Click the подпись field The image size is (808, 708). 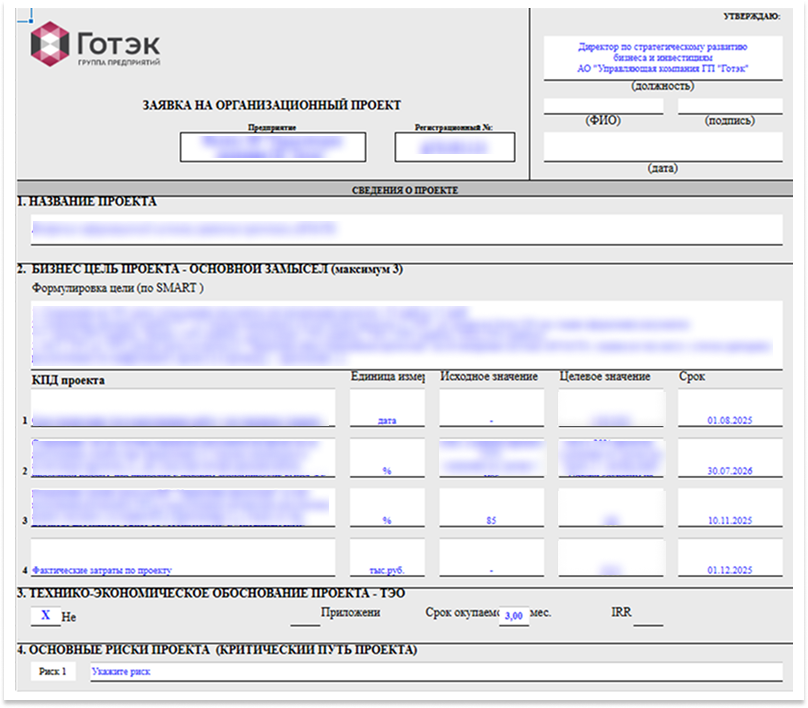pyautogui.click(x=729, y=106)
